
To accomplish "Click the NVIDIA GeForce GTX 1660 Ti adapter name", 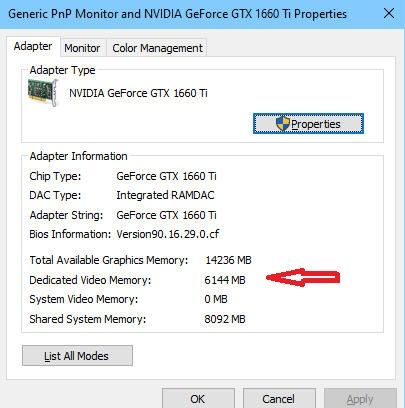I will (x=138, y=93).
